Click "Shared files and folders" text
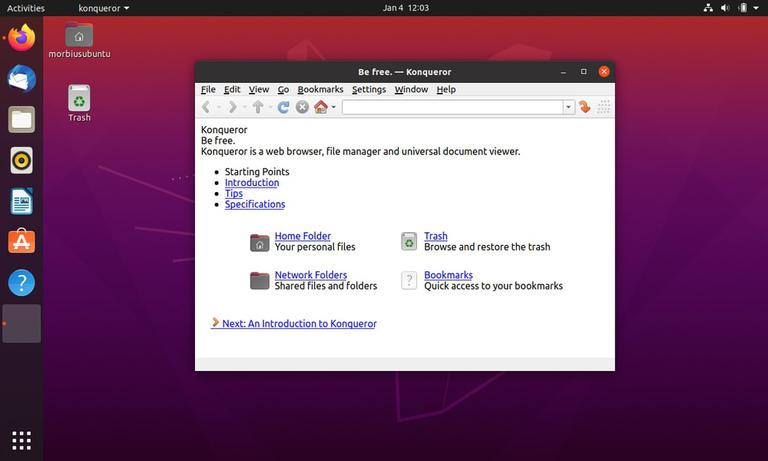 click(x=326, y=286)
